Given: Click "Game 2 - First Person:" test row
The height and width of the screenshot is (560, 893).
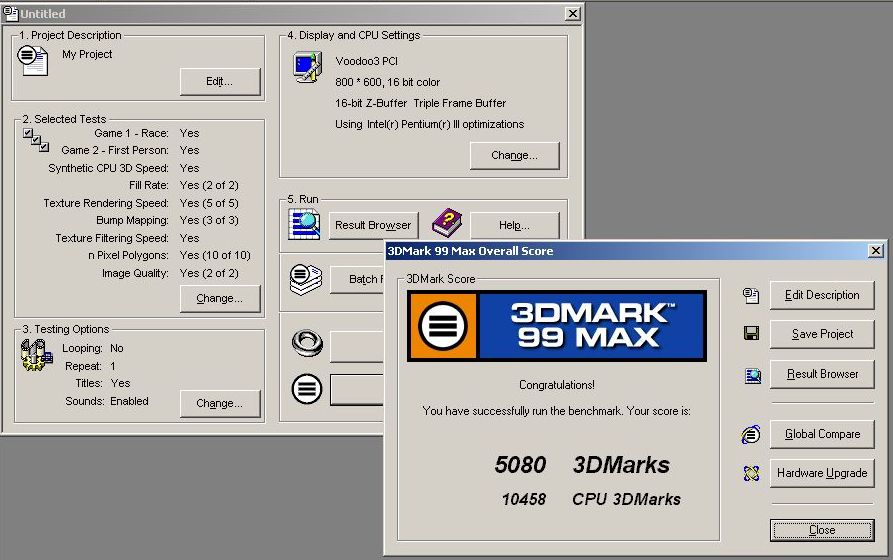Looking at the screenshot, I should tap(130, 150).
